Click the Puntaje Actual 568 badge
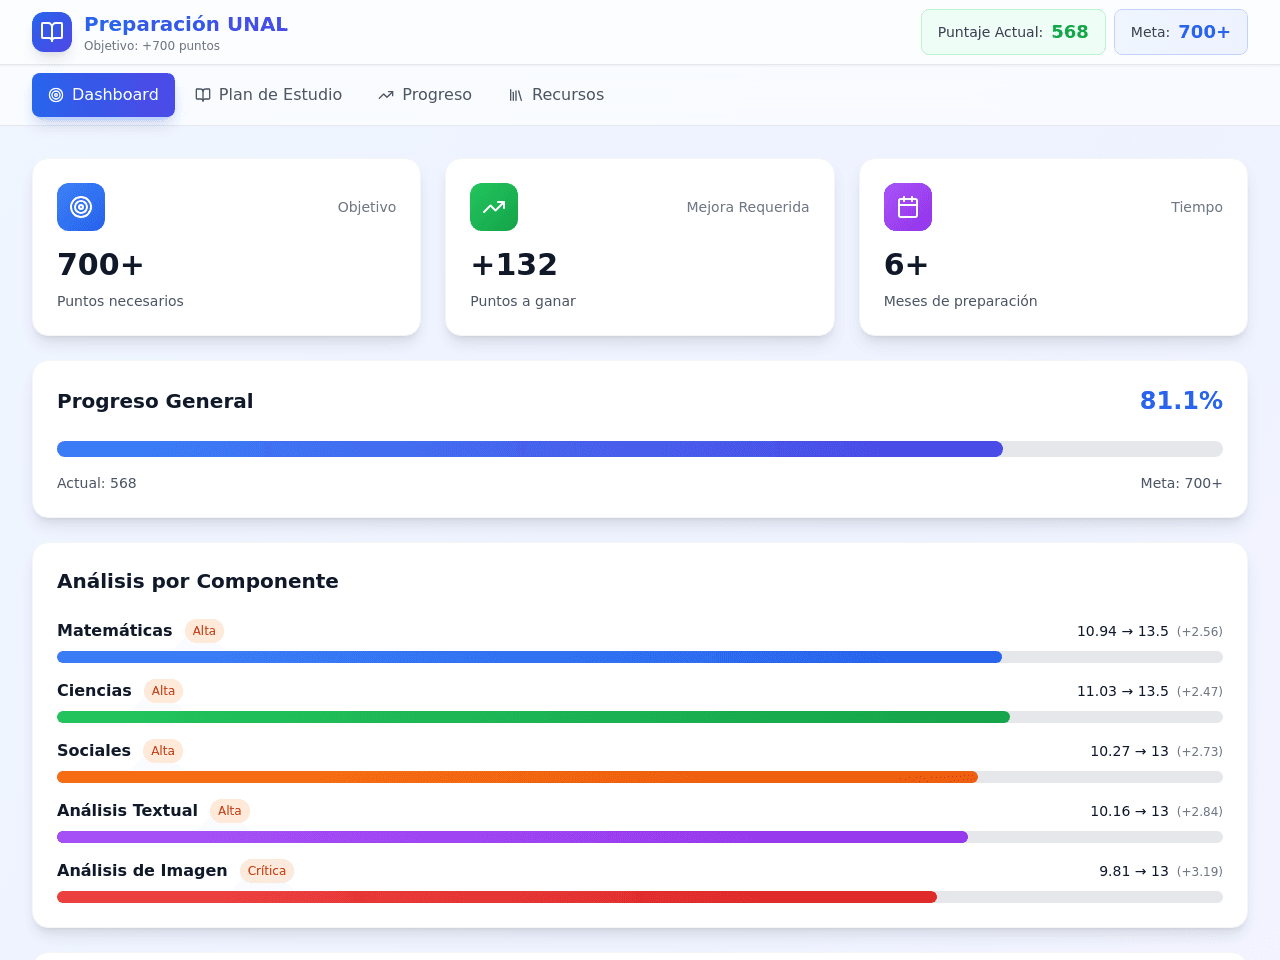Image resolution: width=1280 pixels, height=960 pixels. (1013, 32)
